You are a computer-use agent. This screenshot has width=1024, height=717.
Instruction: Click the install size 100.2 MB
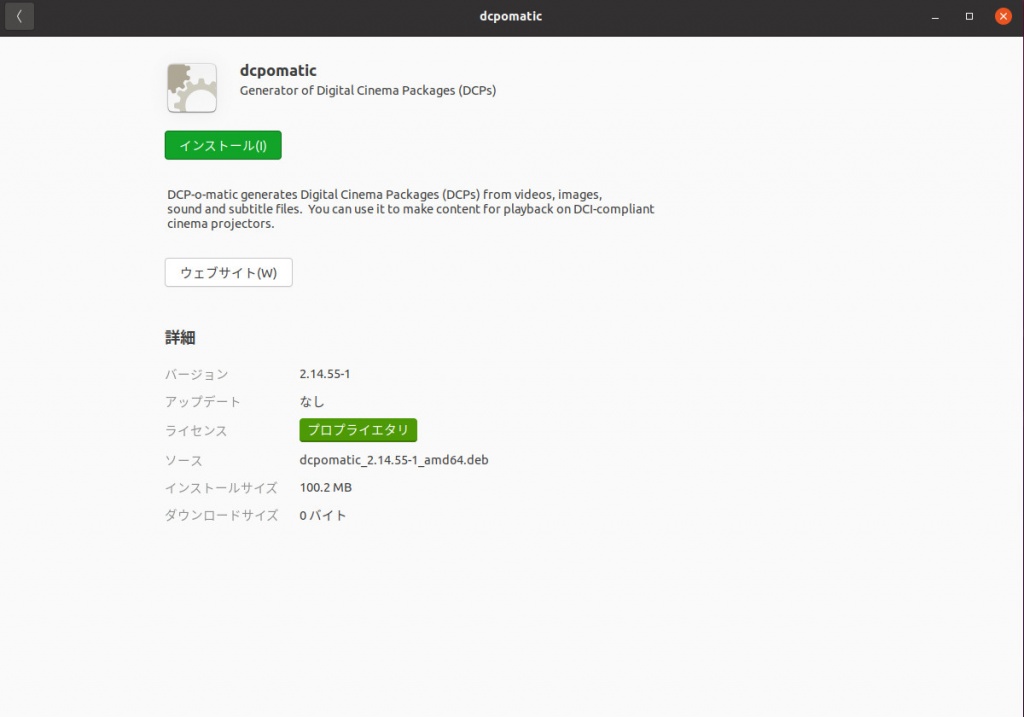325,487
